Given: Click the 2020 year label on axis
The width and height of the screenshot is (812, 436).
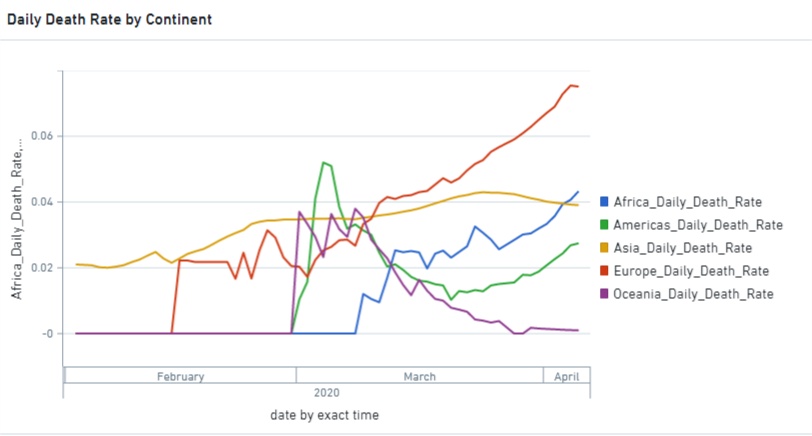Looking at the screenshot, I should click(x=327, y=393).
